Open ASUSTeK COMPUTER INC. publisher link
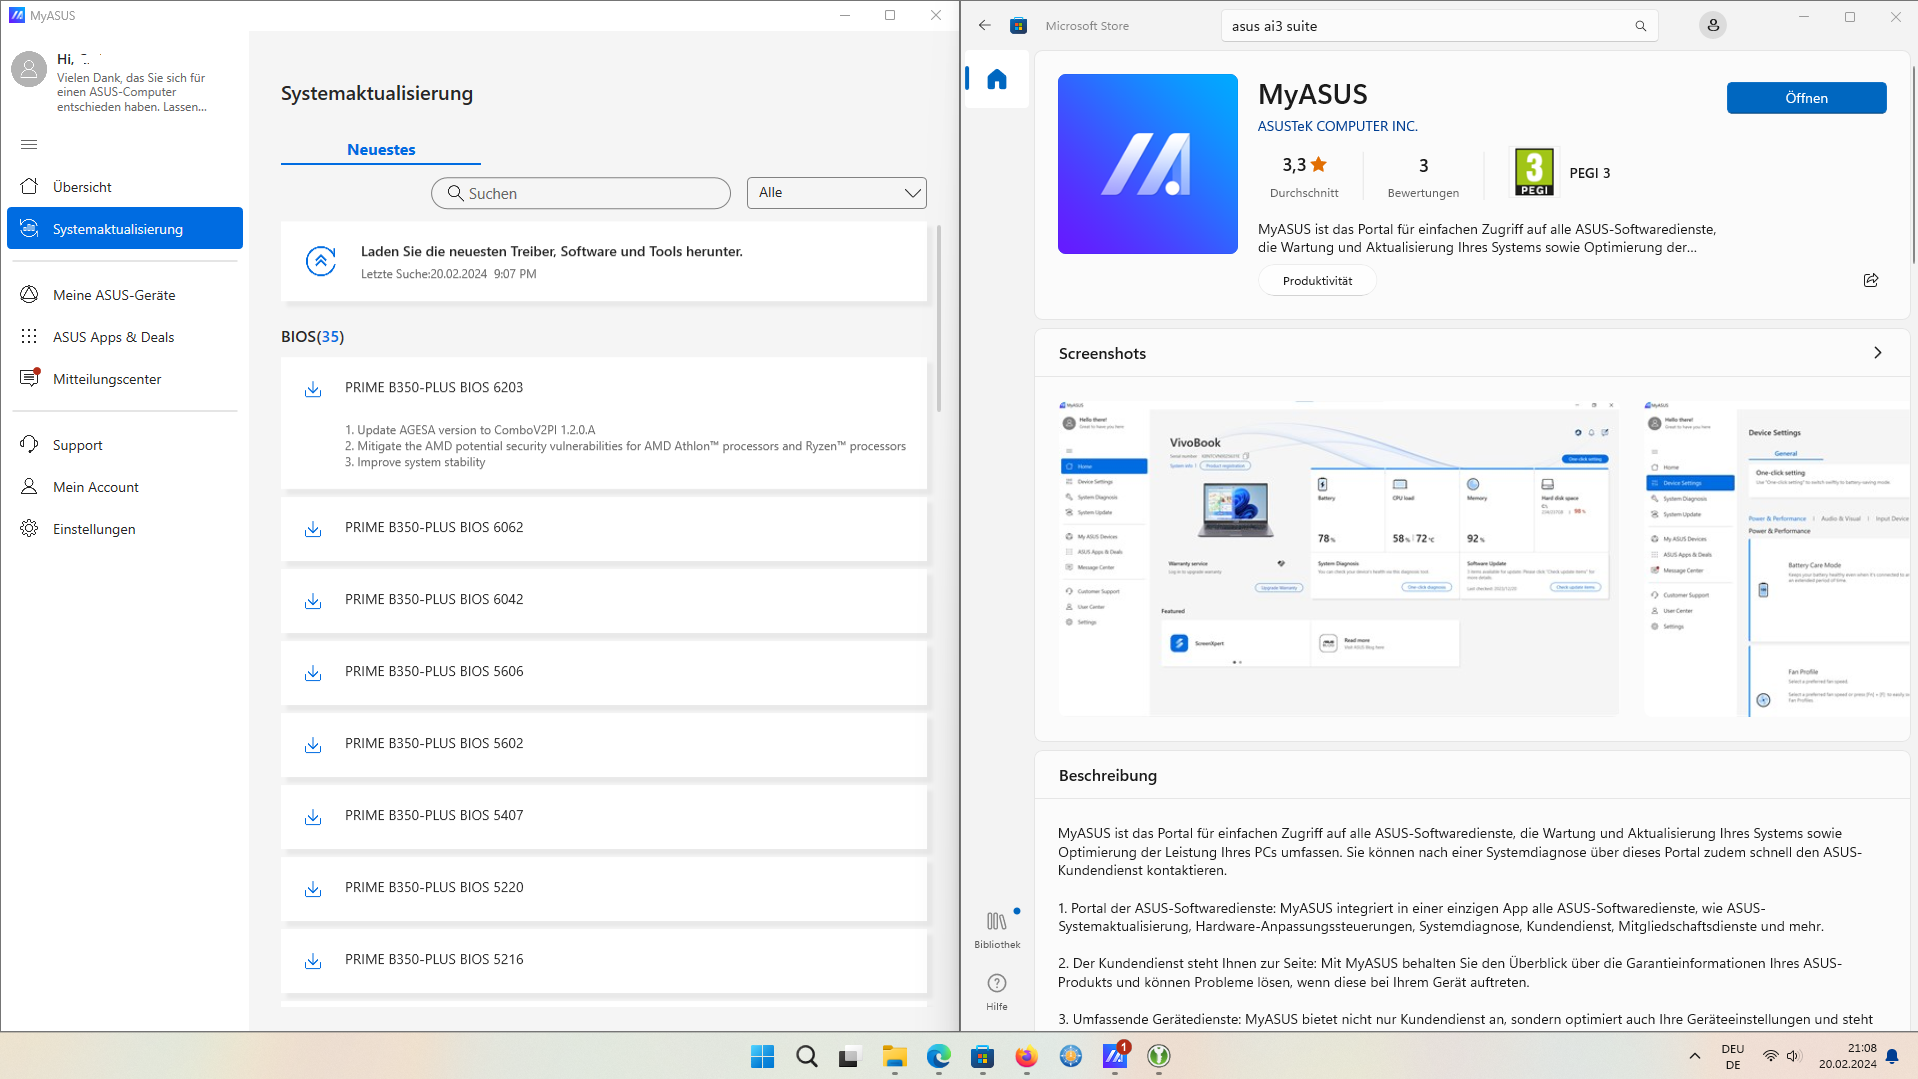The height and width of the screenshot is (1079, 1918). pyautogui.click(x=1338, y=126)
